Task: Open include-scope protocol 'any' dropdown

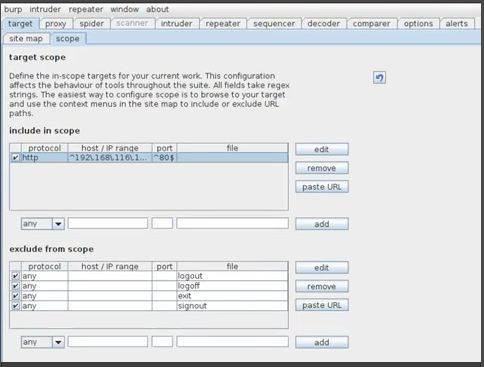Action: pyautogui.click(x=43, y=224)
